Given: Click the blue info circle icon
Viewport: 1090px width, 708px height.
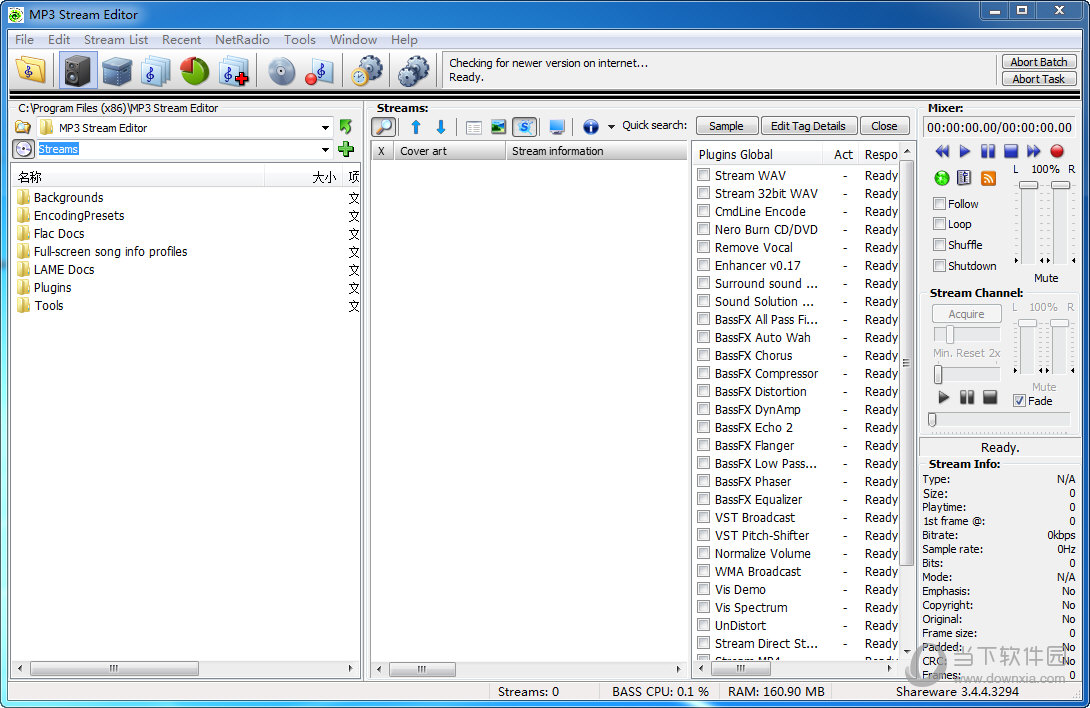Looking at the screenshot, I should tap(591, 127).
